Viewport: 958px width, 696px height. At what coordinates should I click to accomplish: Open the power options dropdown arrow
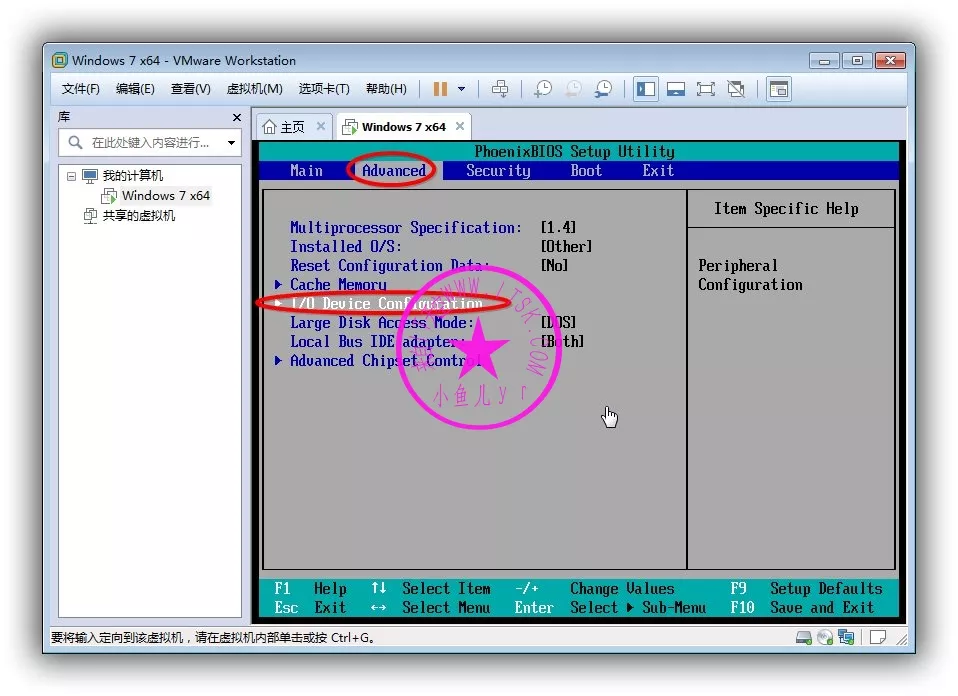coord(461,89)
